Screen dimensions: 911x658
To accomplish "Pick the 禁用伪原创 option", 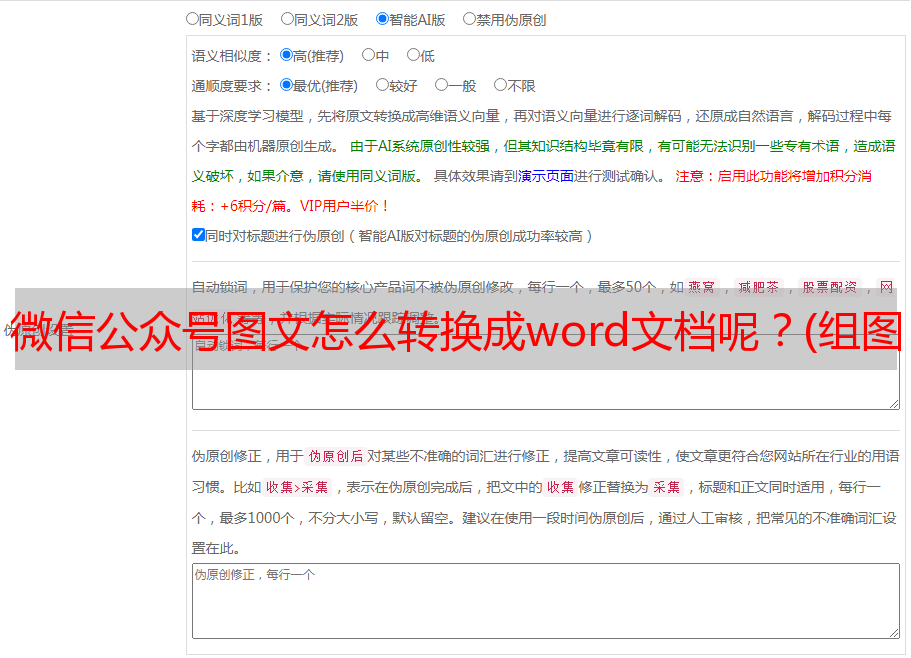I will pos(469,19).
